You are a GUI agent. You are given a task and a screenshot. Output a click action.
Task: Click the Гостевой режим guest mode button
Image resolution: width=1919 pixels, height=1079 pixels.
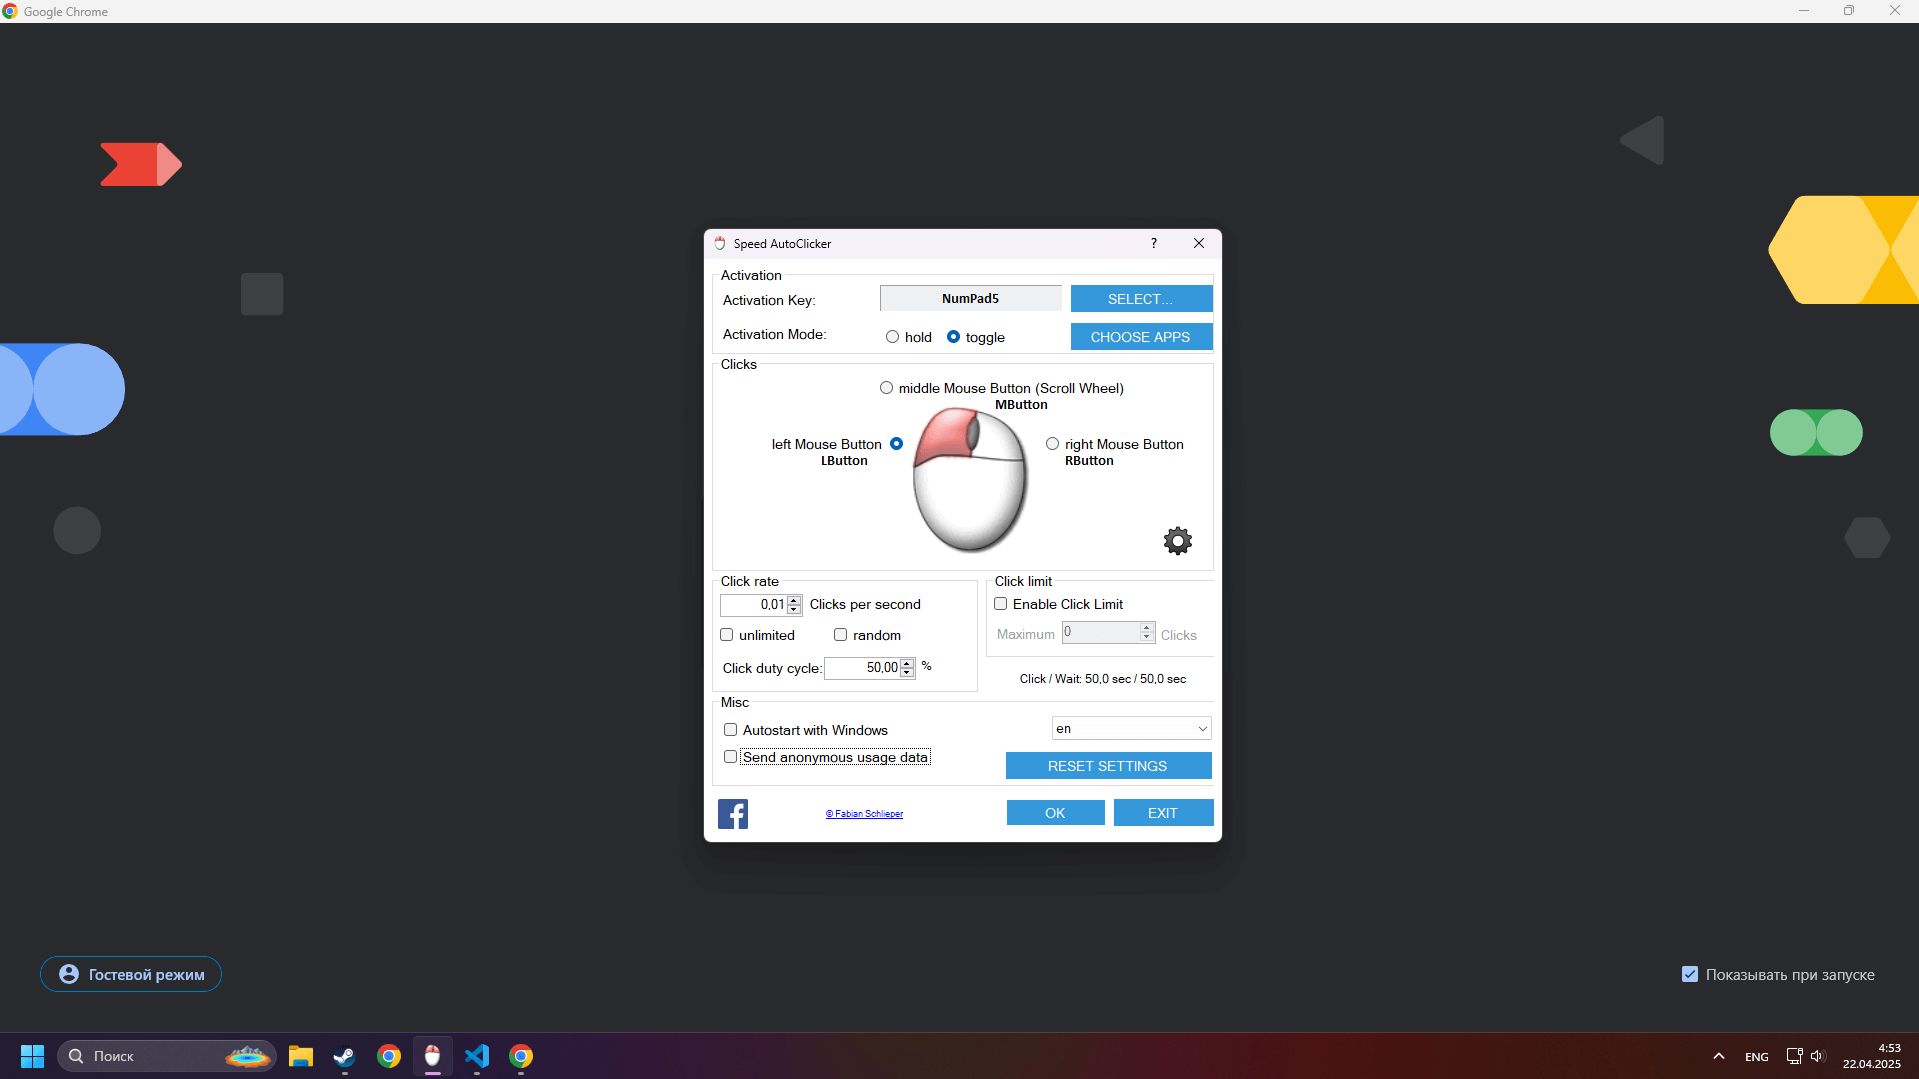131,975
